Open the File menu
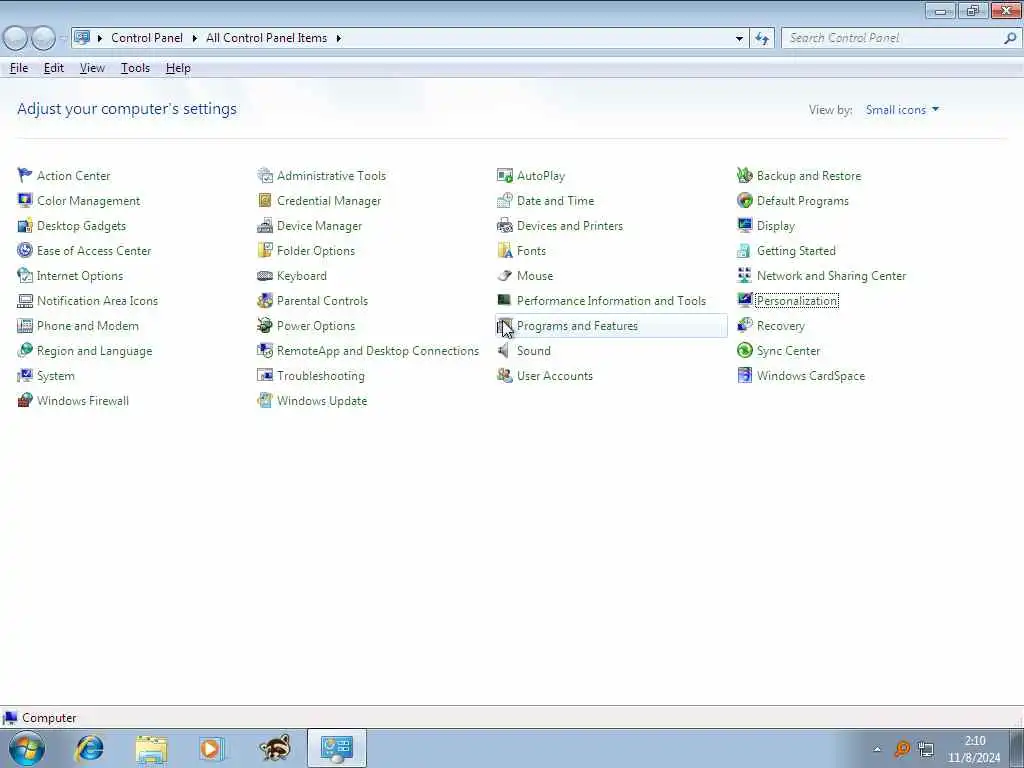The image size is (1024, 768). click(19, 68)
